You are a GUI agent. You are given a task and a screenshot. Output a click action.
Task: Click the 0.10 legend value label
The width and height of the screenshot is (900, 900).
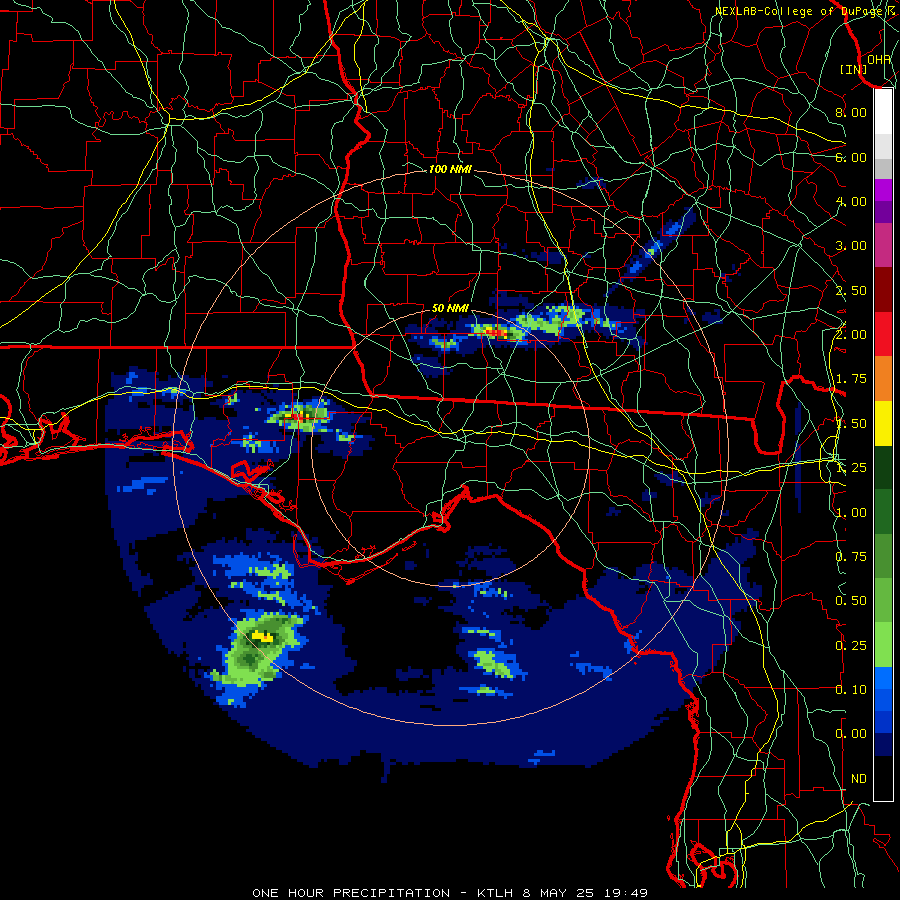851,690
